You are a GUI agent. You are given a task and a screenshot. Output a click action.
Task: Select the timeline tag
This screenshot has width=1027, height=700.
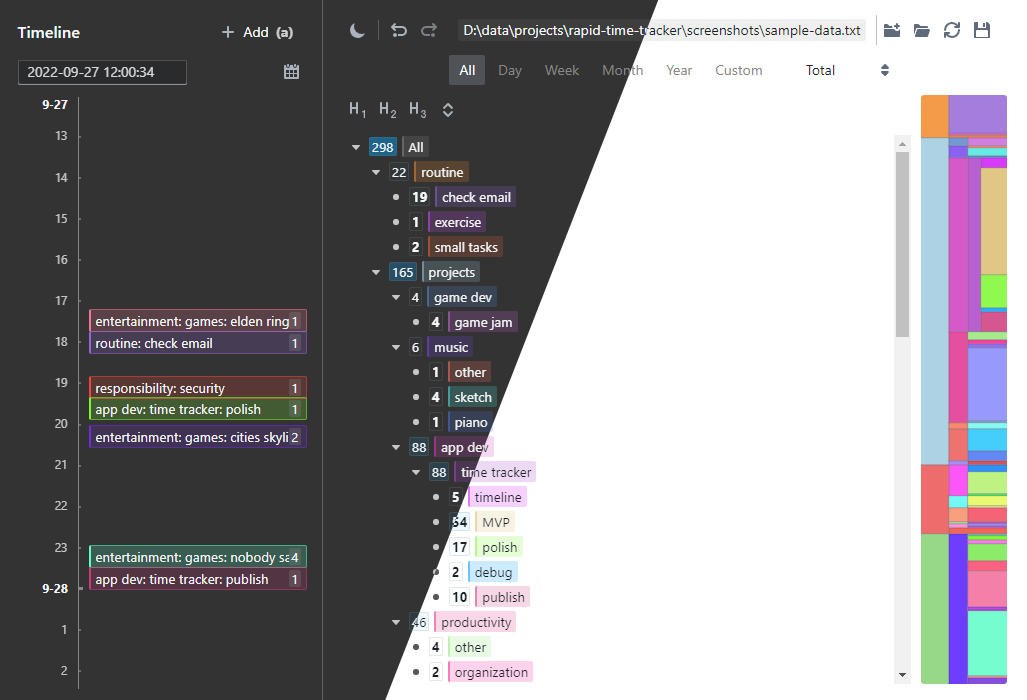(x=498, y=497)
